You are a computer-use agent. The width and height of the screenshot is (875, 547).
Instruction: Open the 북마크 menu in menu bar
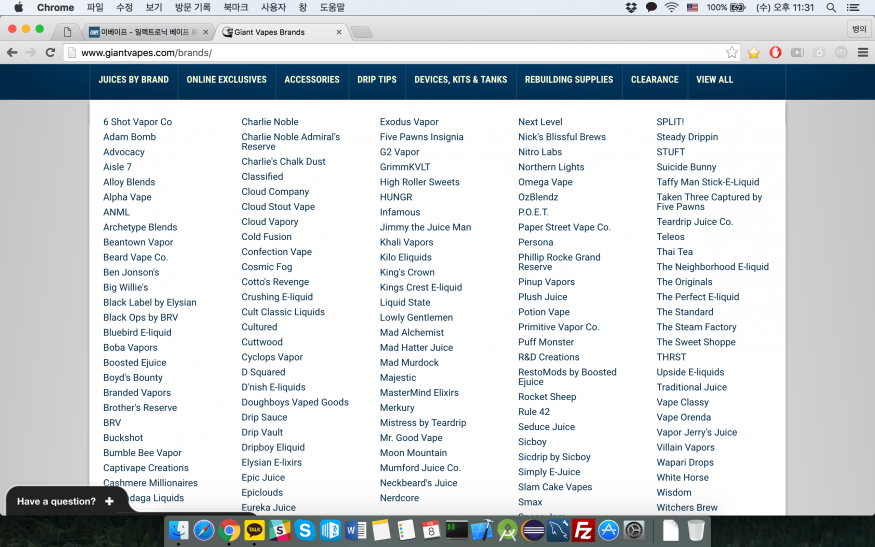click(236, 7)
